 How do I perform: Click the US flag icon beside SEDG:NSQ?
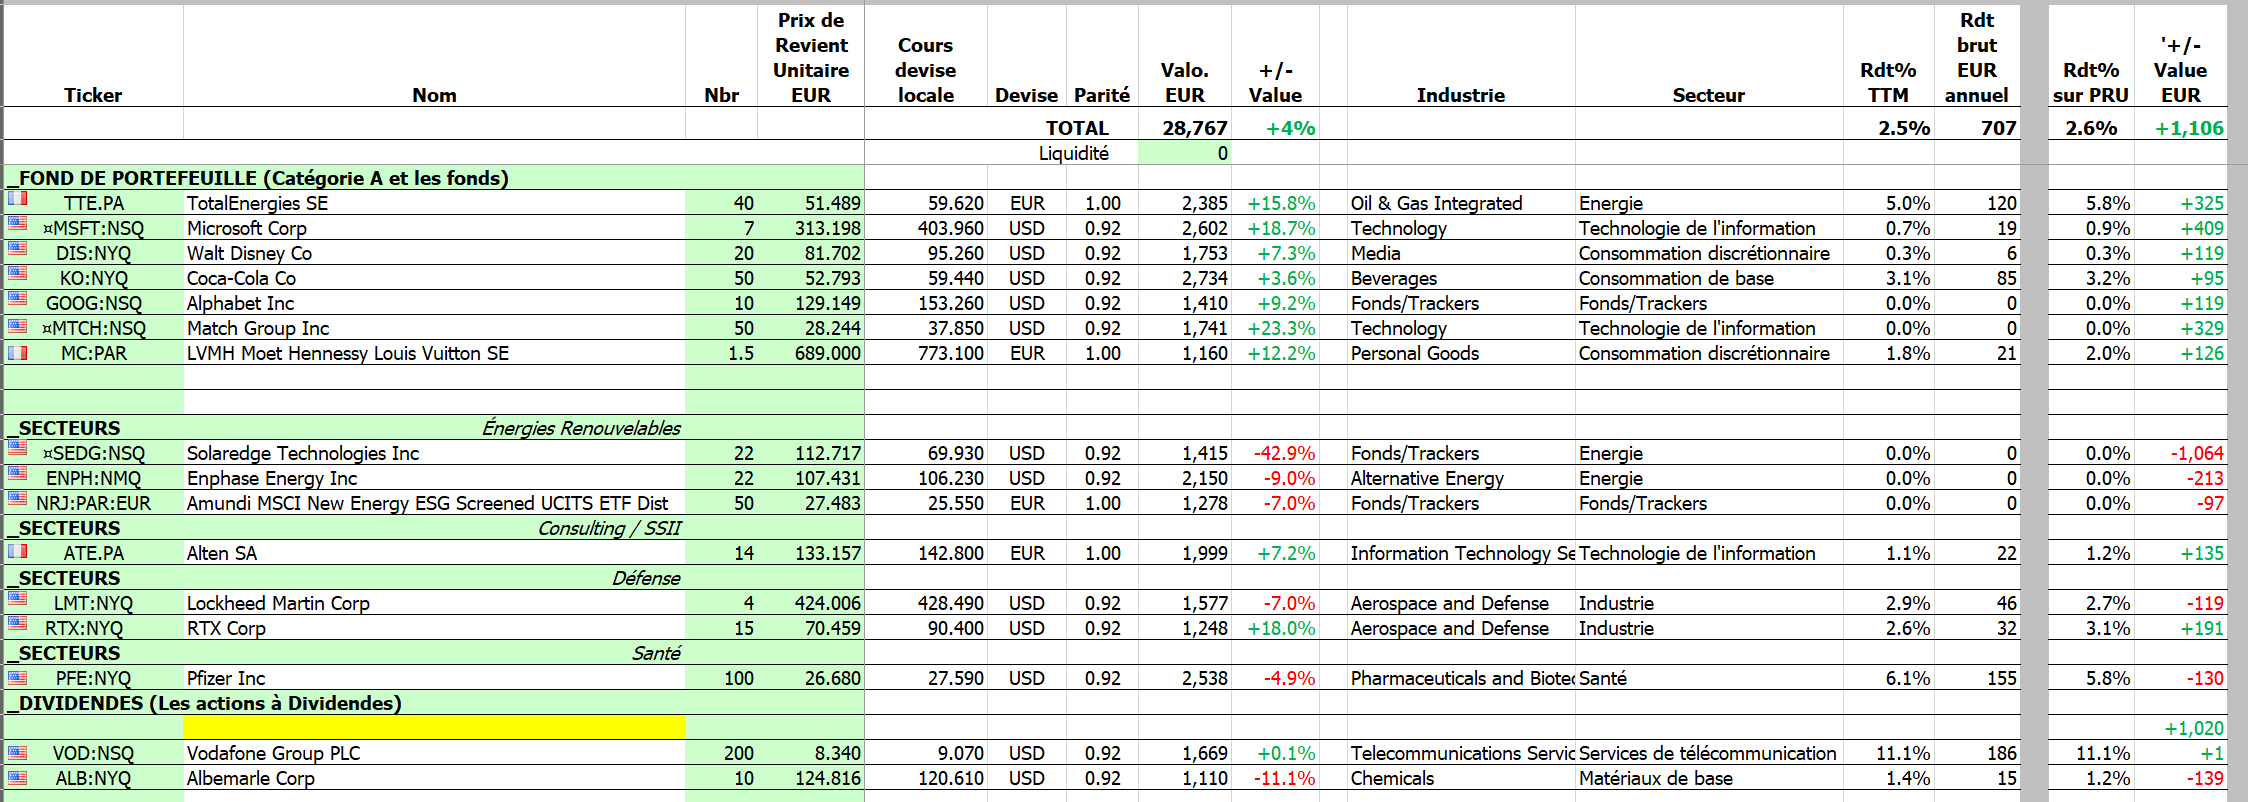(17, 448)
